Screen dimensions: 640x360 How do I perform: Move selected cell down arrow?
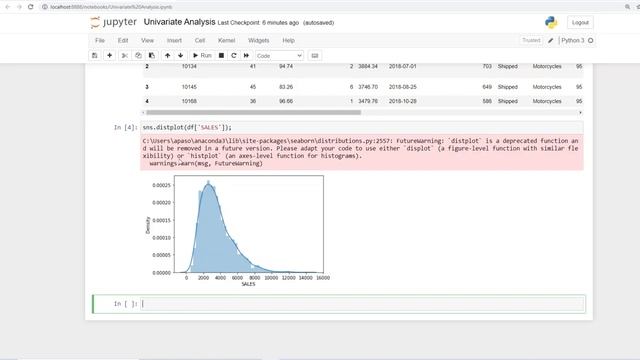pos(180,56)
